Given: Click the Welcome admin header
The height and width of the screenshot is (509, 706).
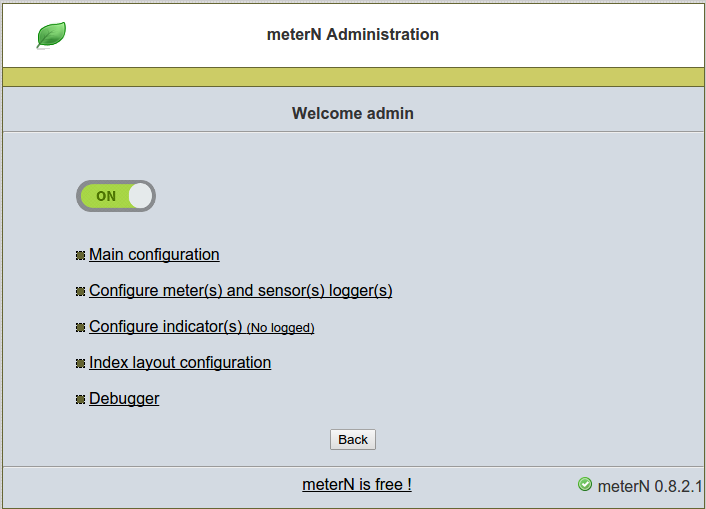Looking at the screenshot, I should click(353, 114).
